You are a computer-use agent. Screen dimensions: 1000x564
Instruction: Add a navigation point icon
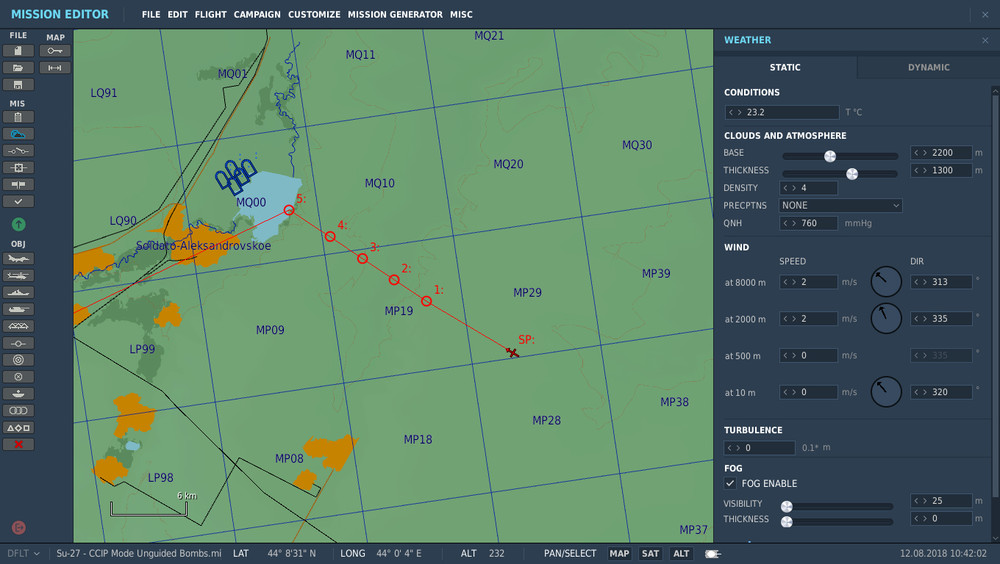(x=18, y=343)
